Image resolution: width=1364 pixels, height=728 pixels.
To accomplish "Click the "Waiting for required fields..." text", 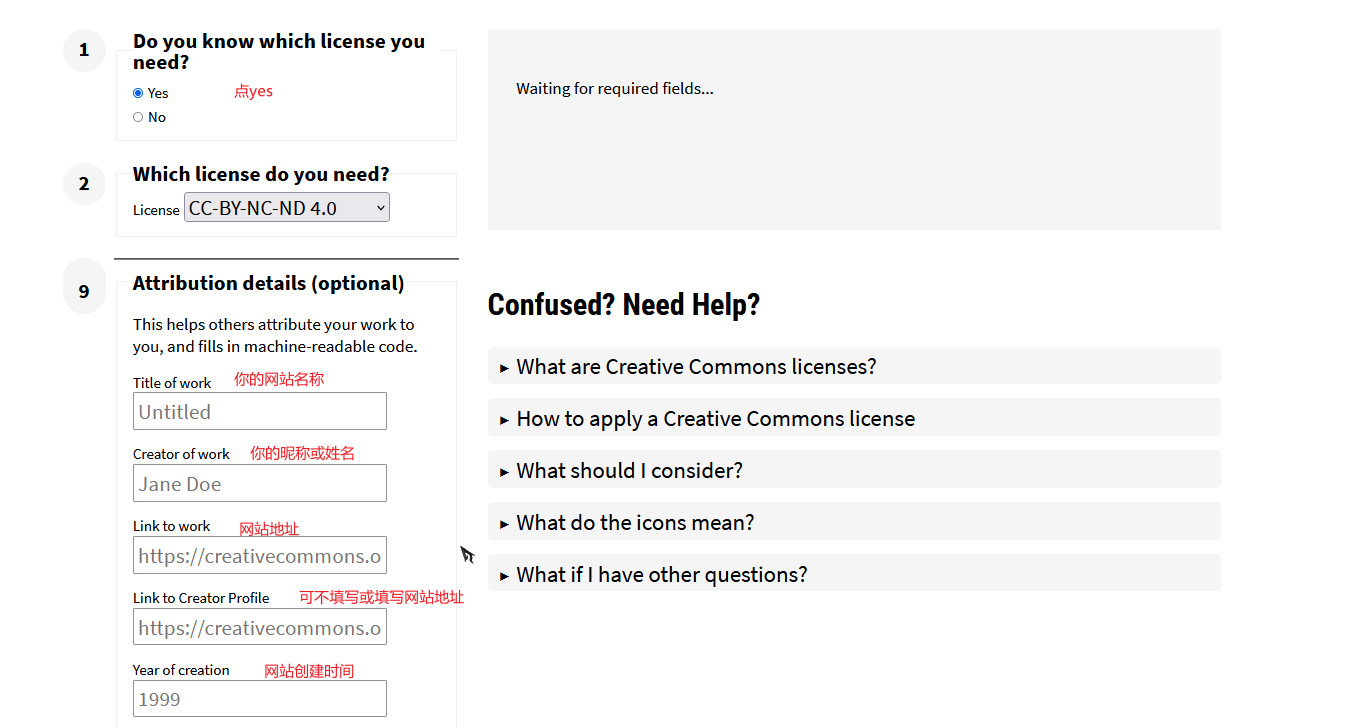I will tap(614, 89).
